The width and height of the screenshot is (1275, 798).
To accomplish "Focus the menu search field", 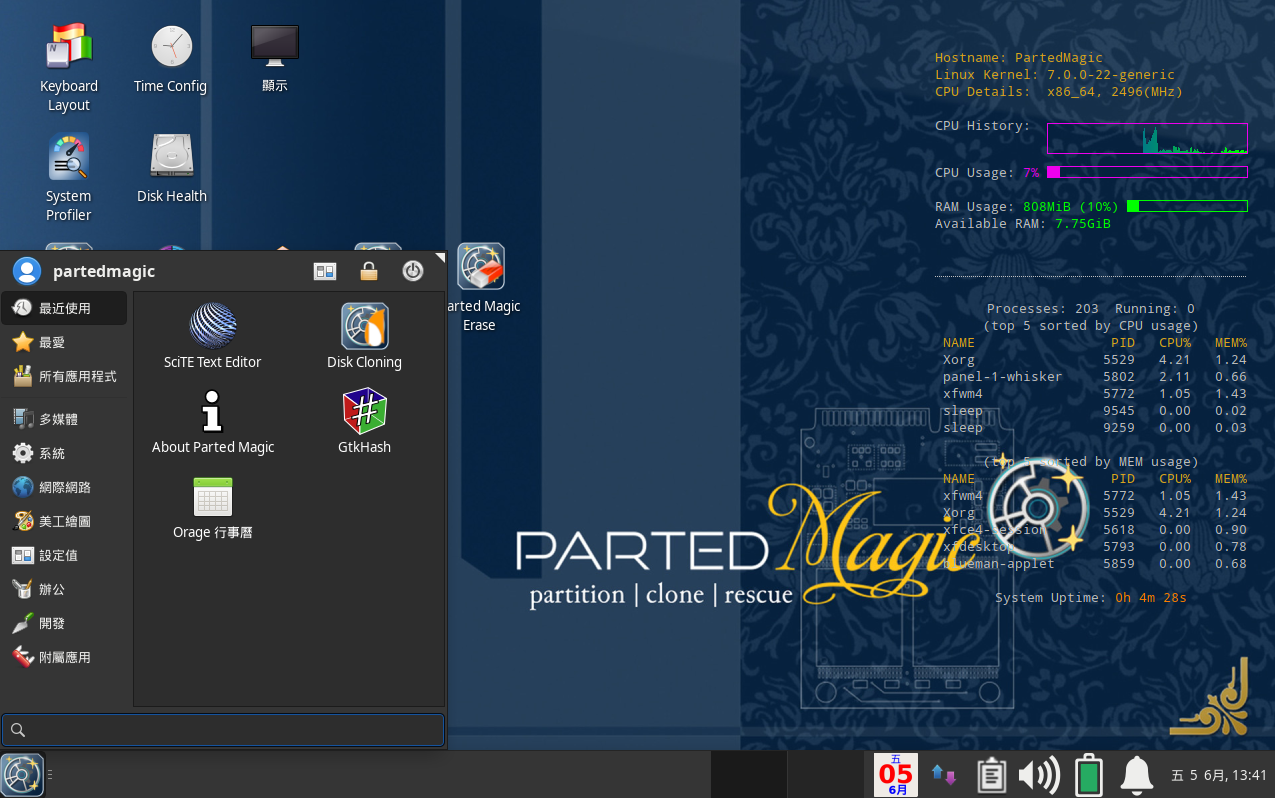I will [x=223, y=730].
